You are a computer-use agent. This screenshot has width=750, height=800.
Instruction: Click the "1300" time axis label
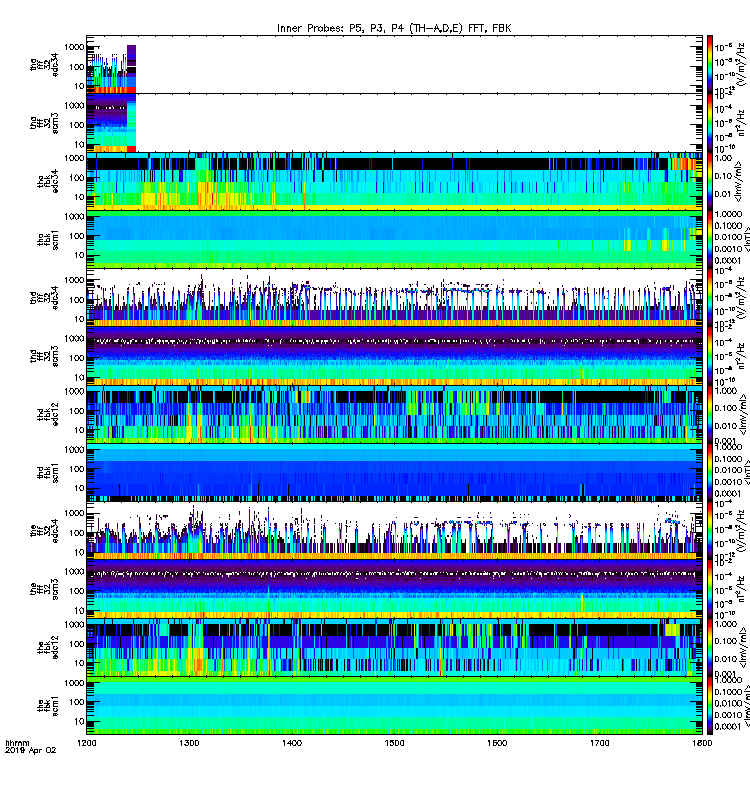(x=189, y=743)
